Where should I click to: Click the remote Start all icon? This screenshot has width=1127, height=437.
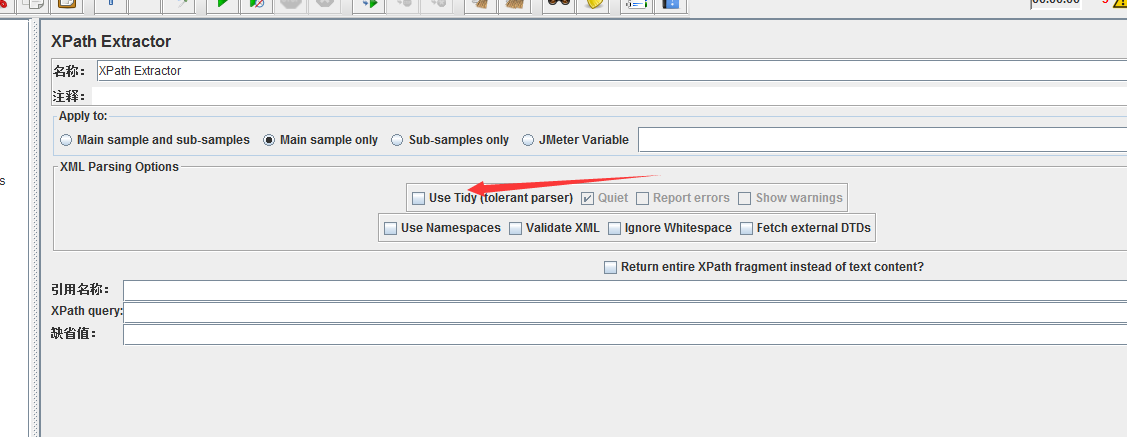370,4
